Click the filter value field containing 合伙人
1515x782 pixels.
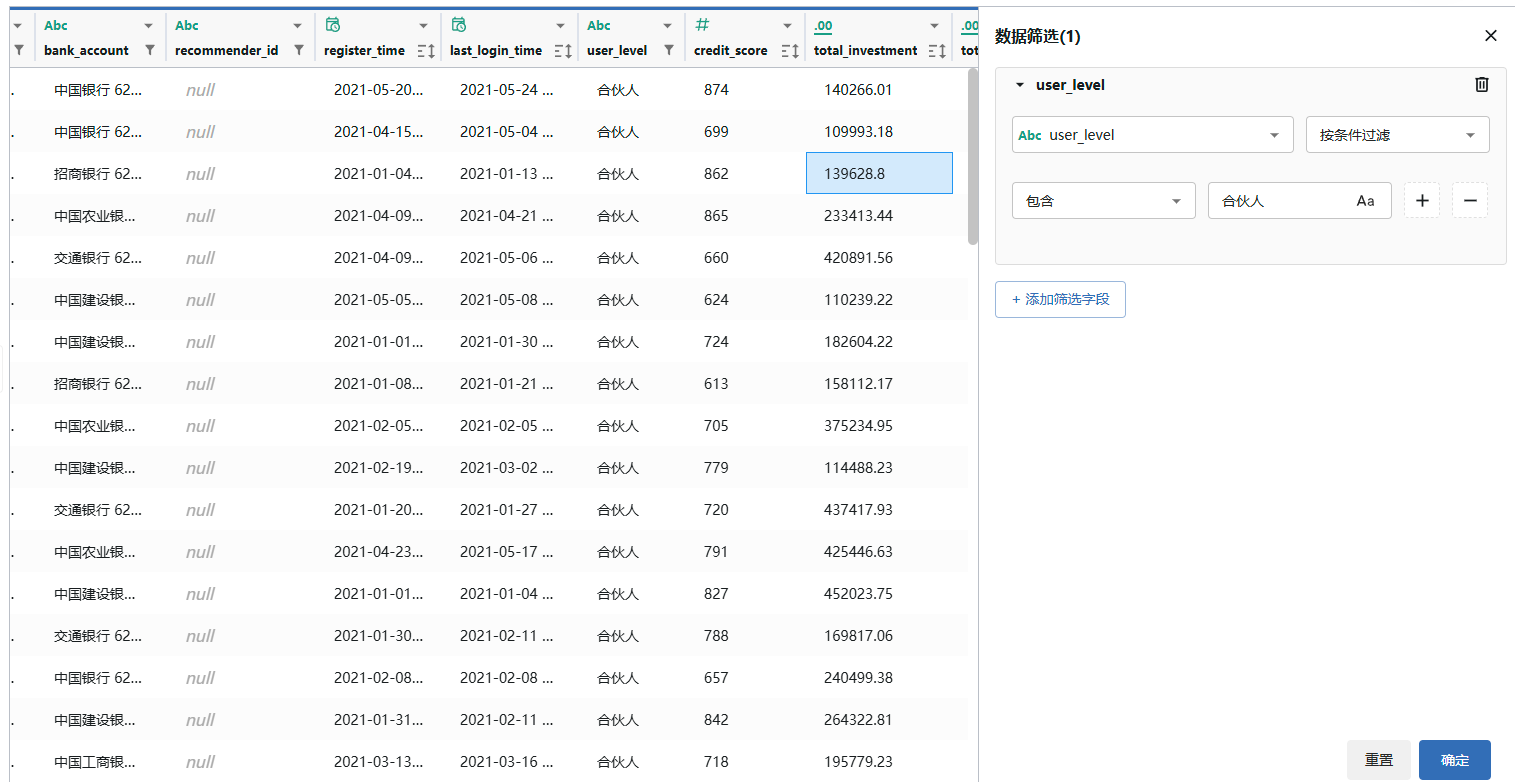[1299, 201]
